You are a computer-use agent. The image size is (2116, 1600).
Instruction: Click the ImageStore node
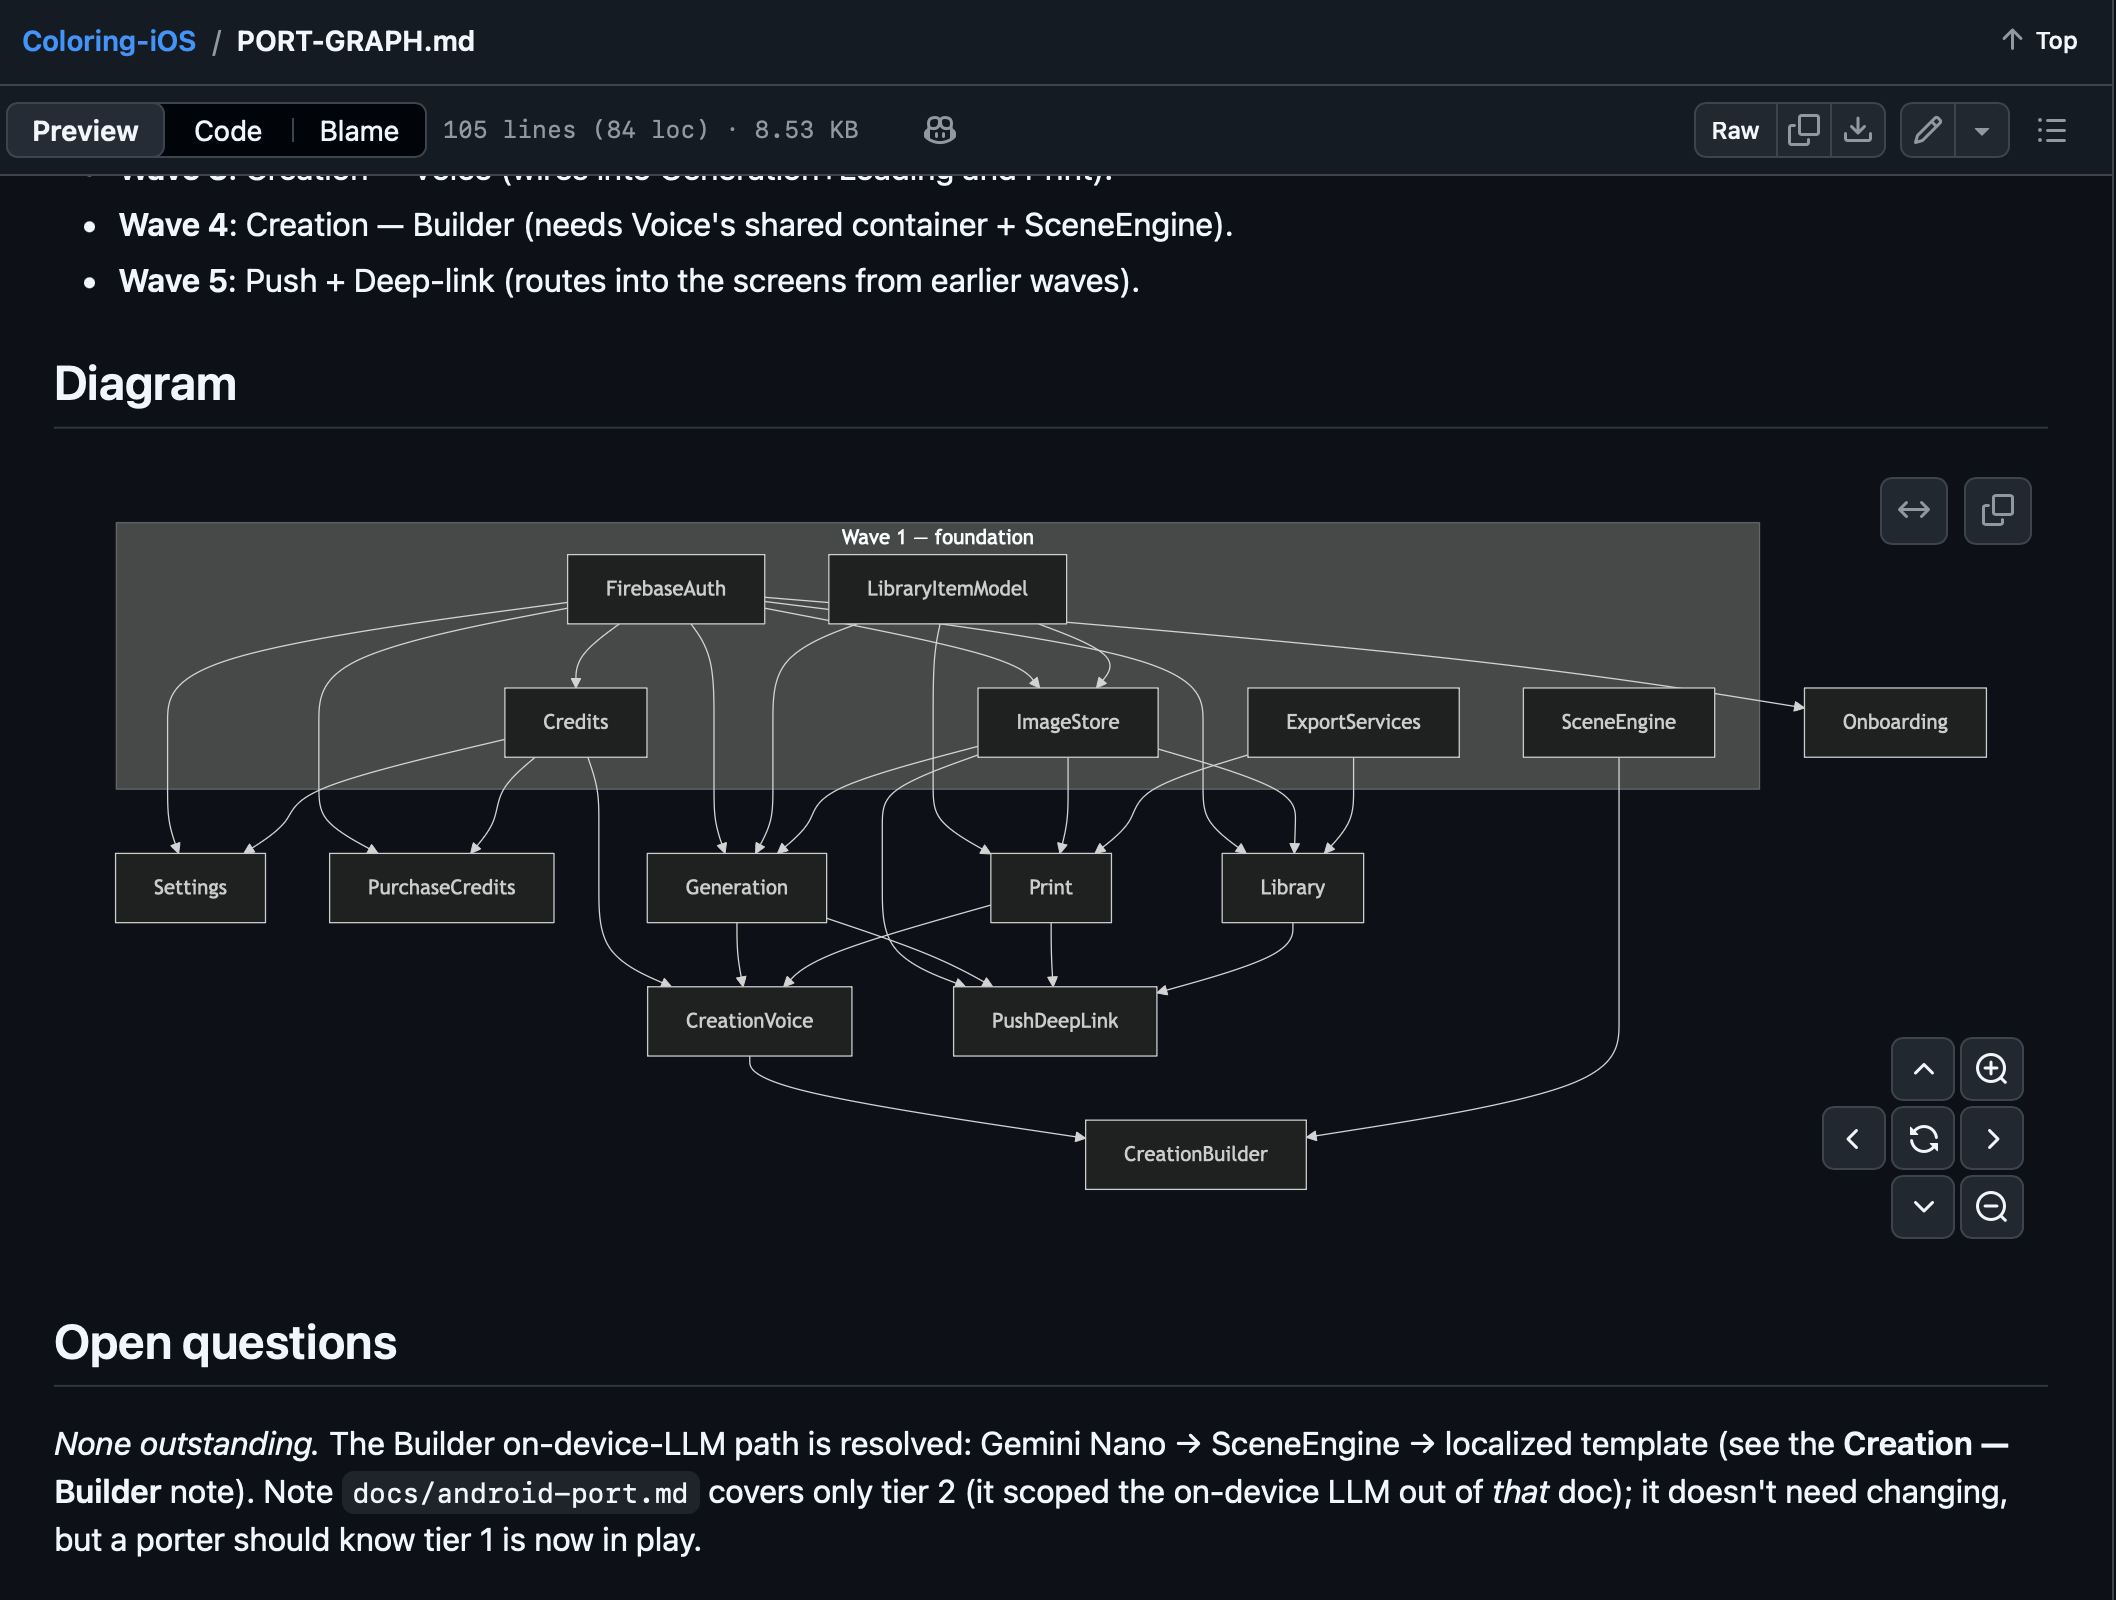click(1068, 722)
